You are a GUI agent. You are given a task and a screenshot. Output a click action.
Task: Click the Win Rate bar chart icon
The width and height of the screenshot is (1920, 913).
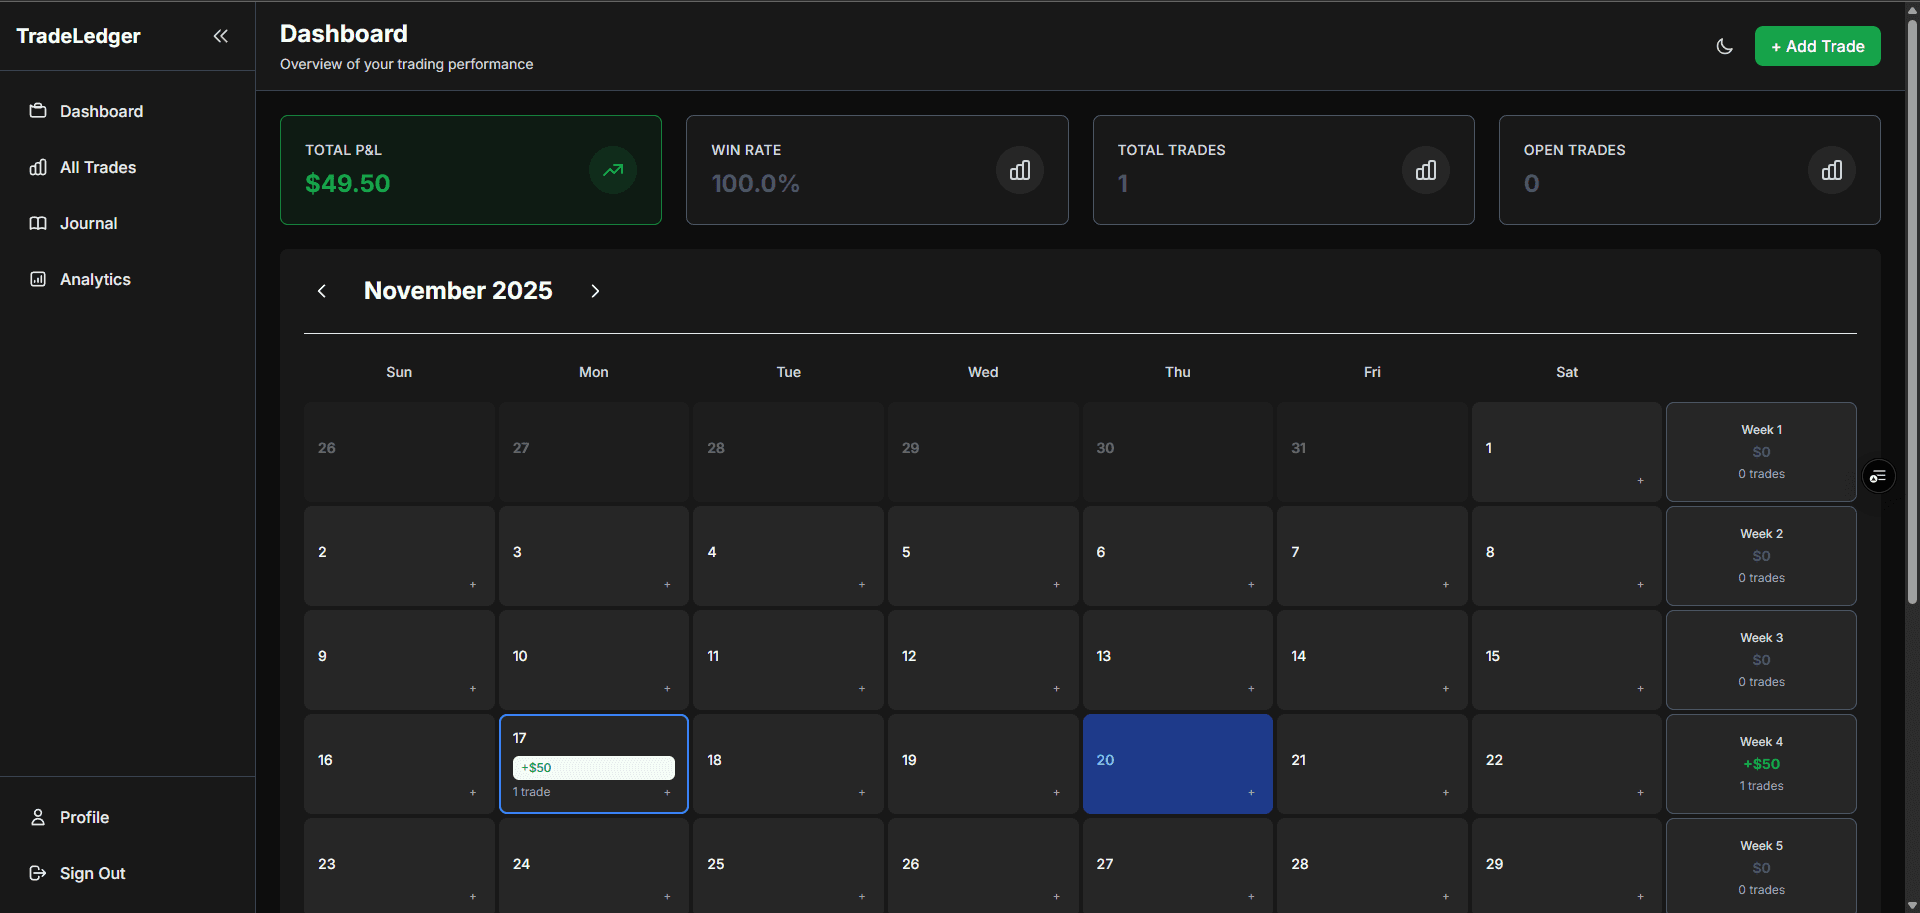click(1019, 170)
